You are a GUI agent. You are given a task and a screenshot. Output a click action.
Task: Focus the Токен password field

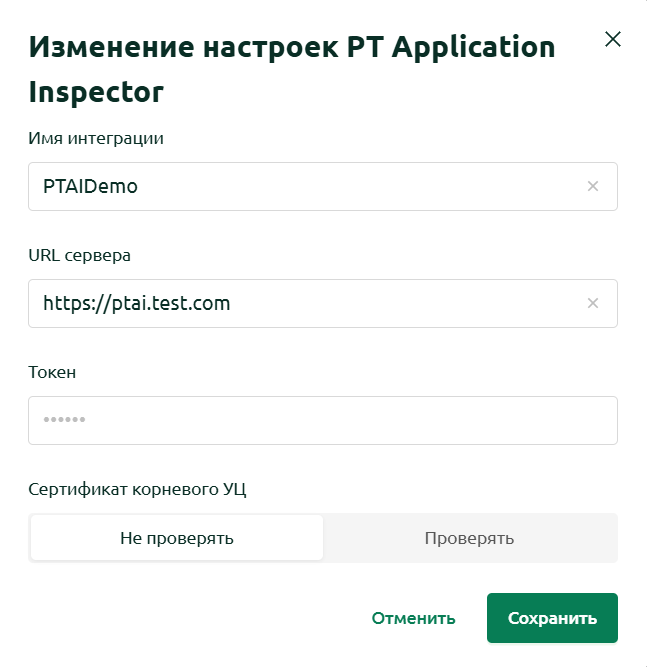click(x=323, y=420)
